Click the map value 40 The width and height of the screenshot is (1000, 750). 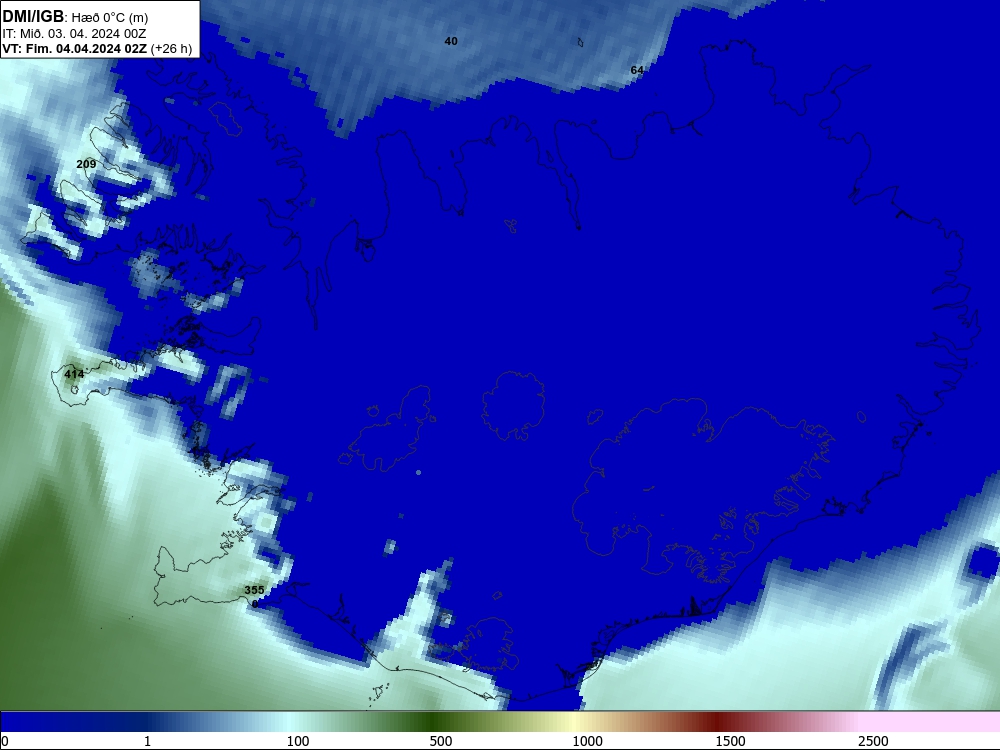point(451,41)
